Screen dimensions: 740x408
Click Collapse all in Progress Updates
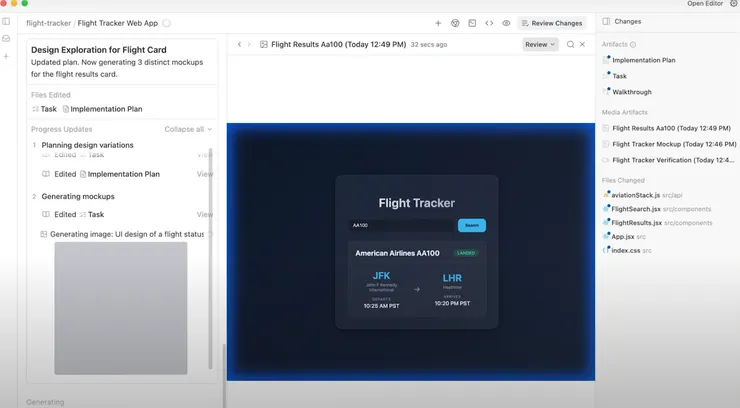click(188, 129)
